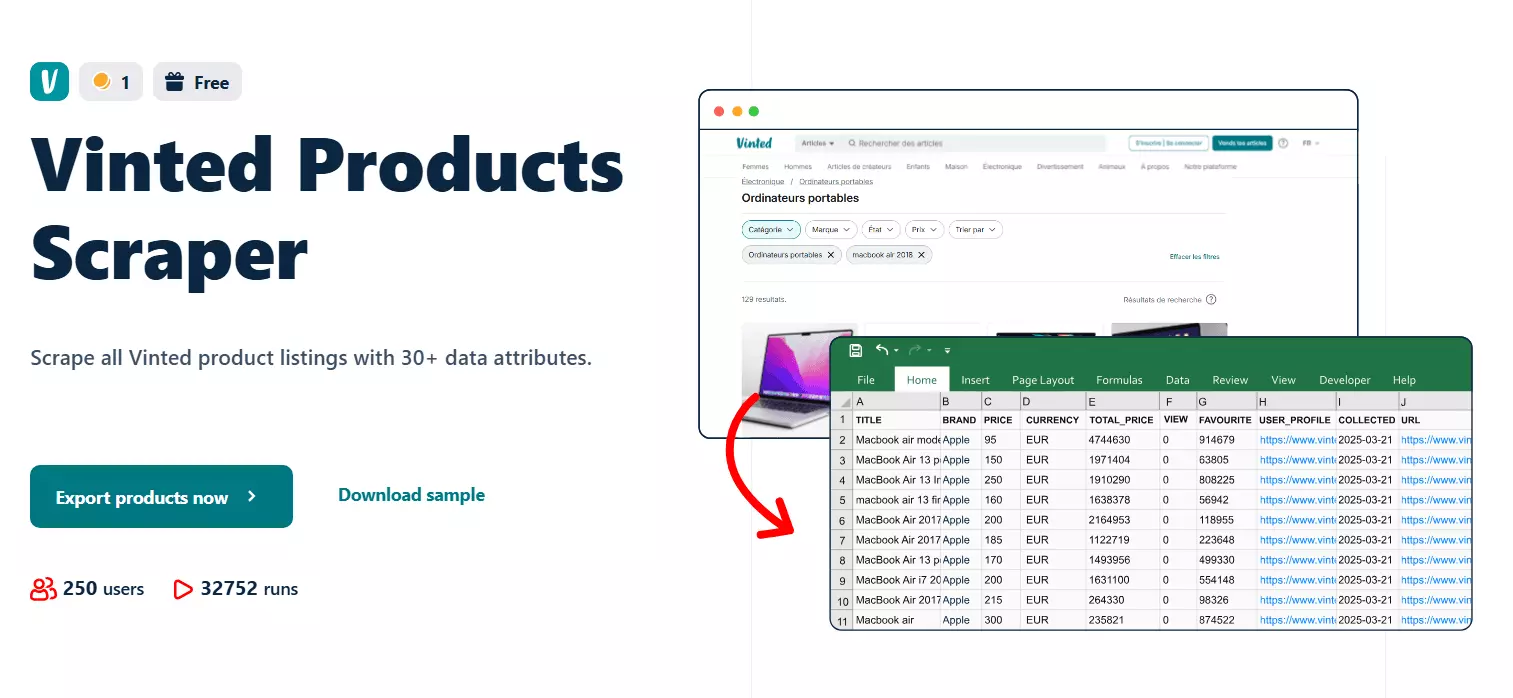Click the gift icon on Free badge
This screenshot has width=1513, height=698.
point(174,82)
